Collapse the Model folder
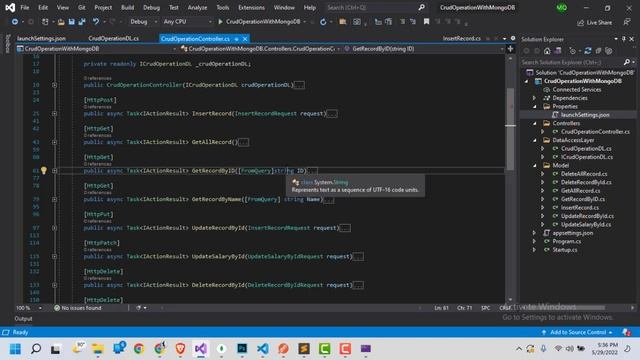640x360 pixels. tap(535, 165)
